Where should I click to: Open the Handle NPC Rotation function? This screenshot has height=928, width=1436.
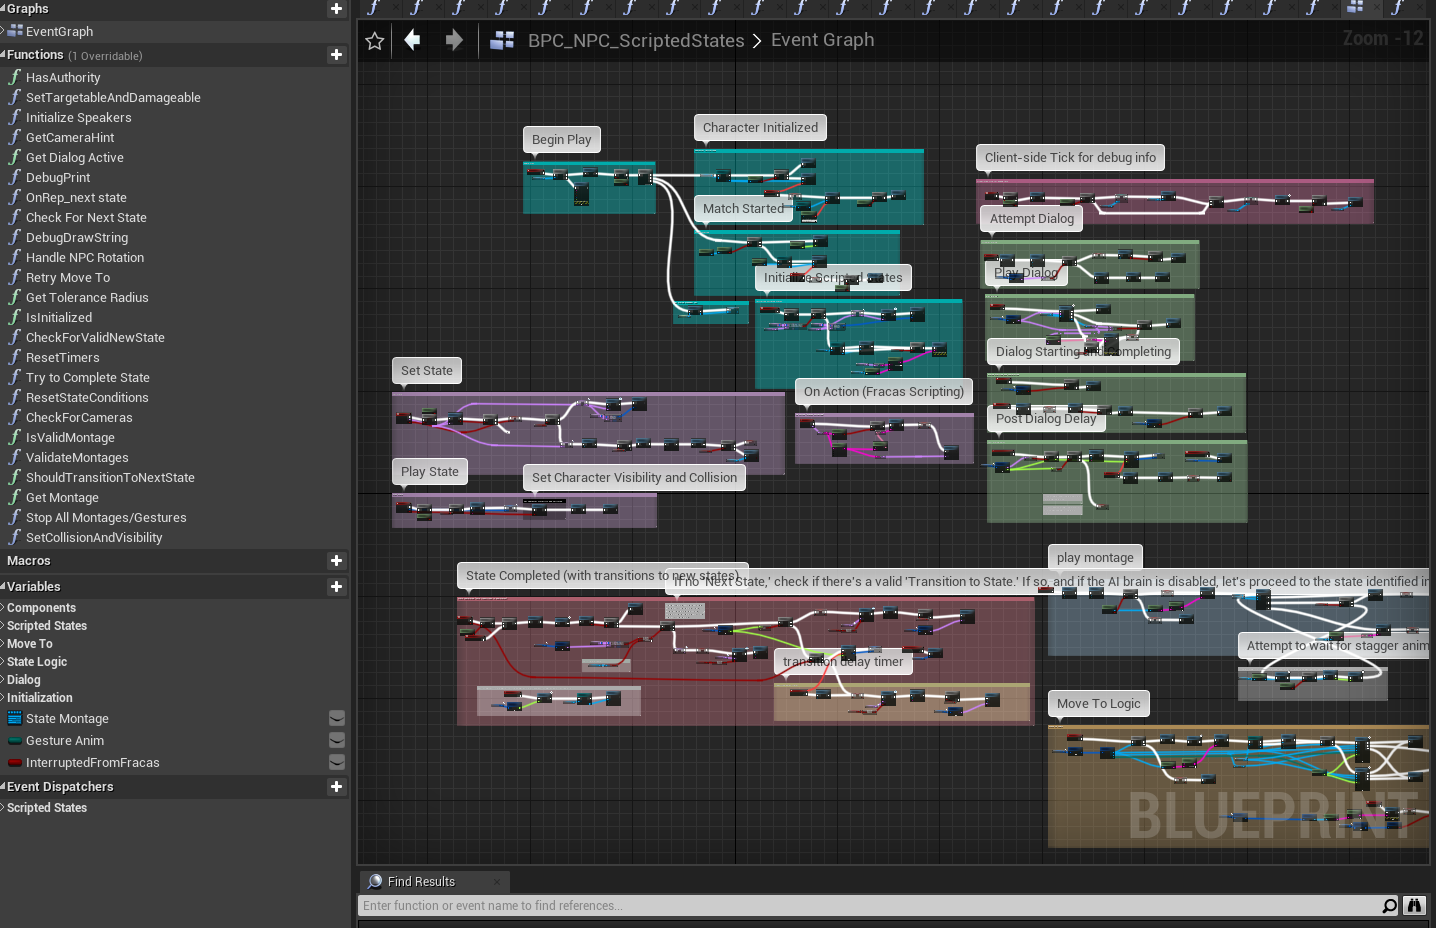click(85, 258)
